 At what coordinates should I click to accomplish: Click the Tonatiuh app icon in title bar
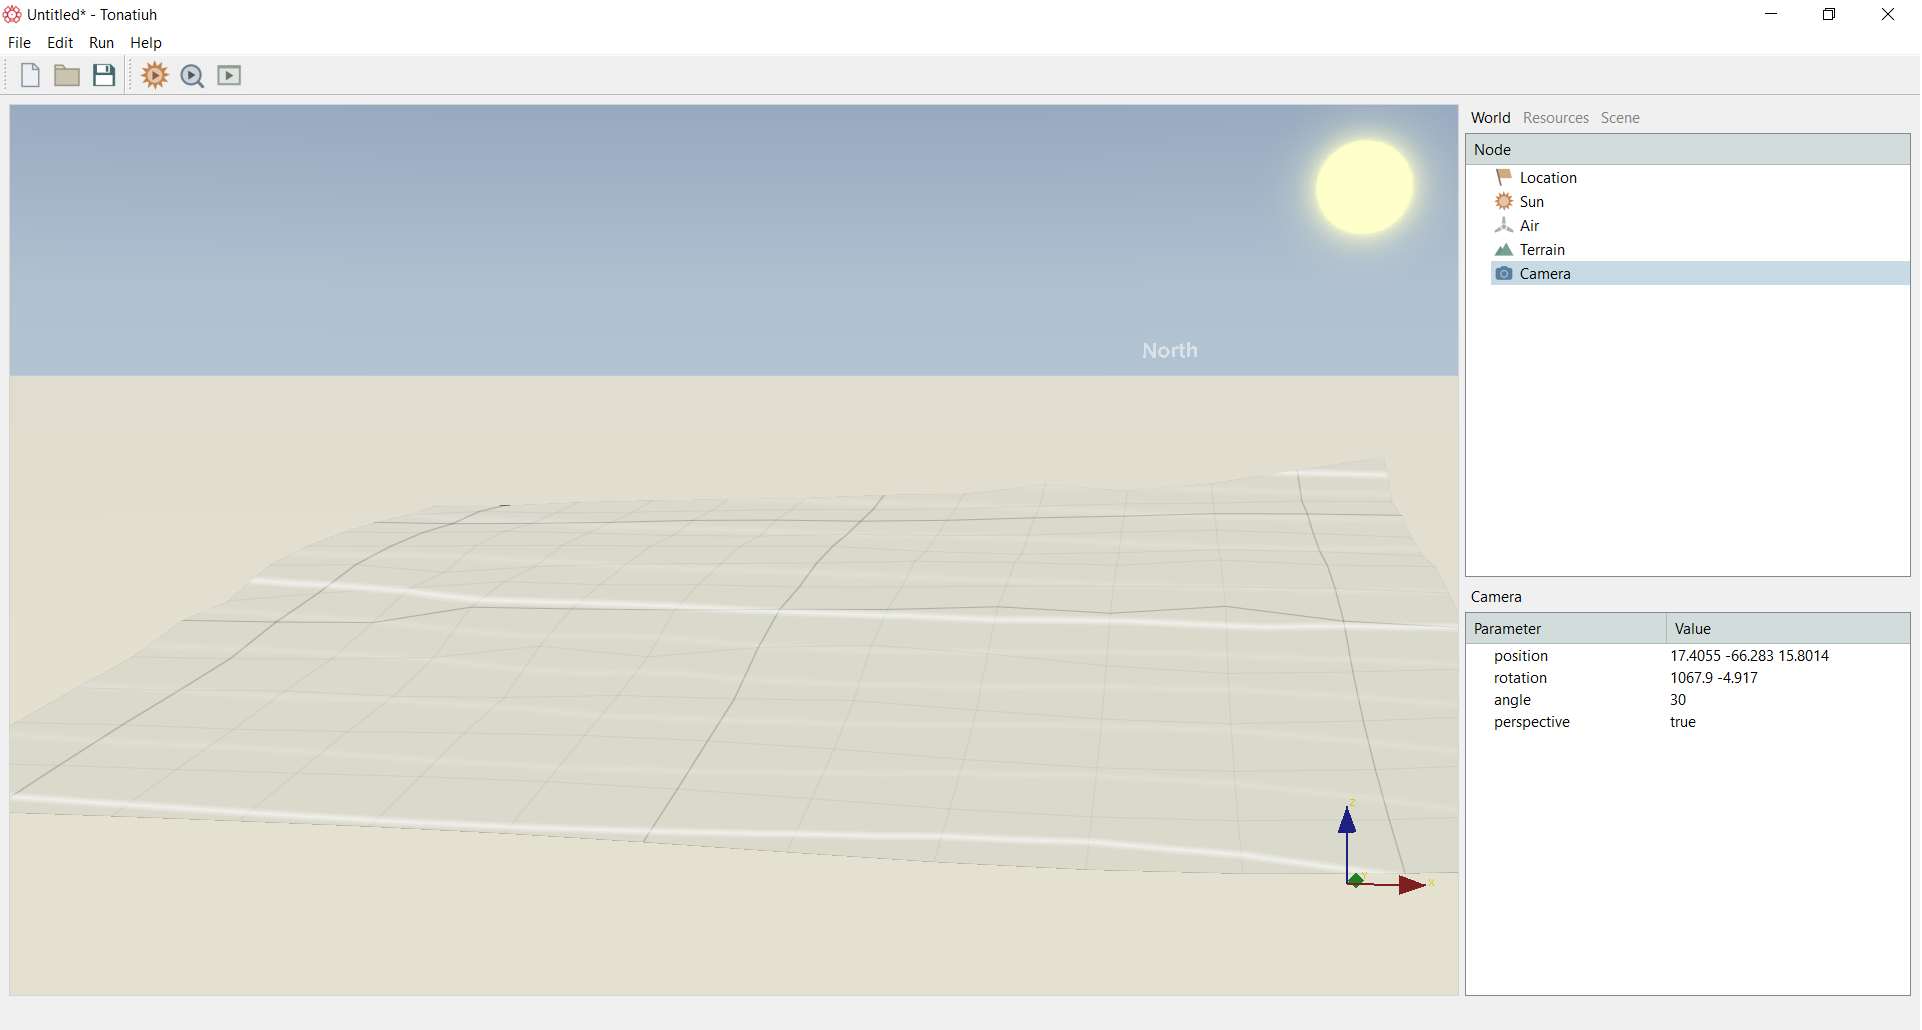12,14
